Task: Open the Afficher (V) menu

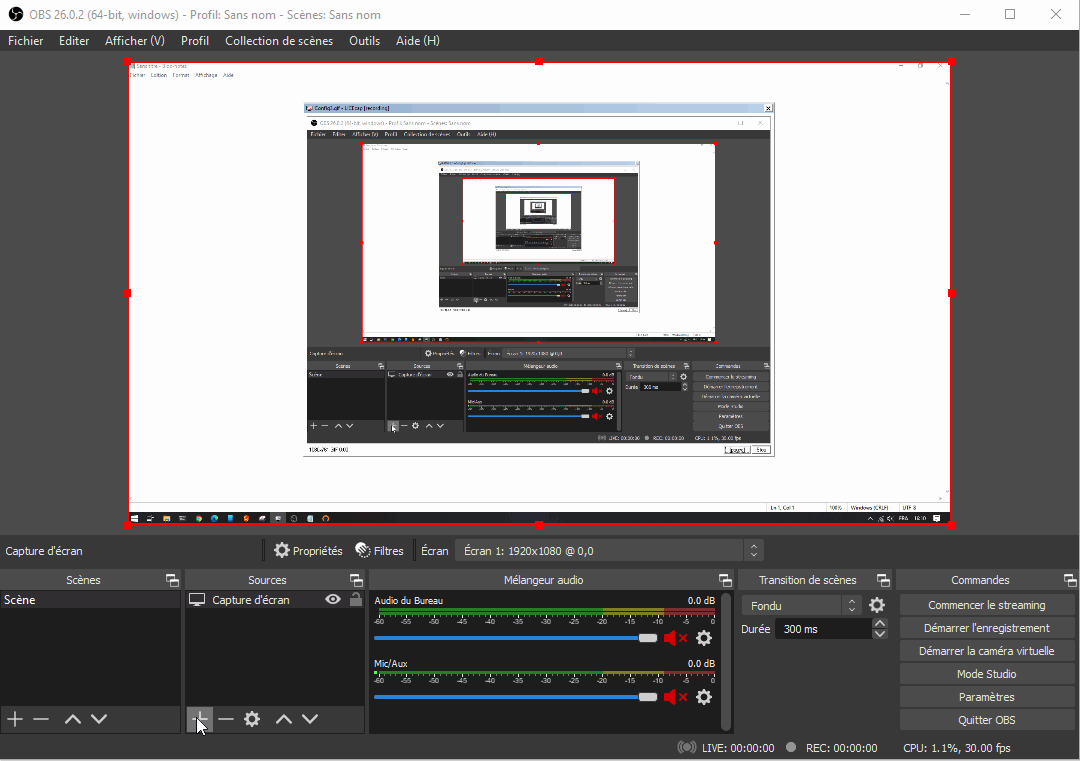Action: pyautogui.click(x=135, y=41)
